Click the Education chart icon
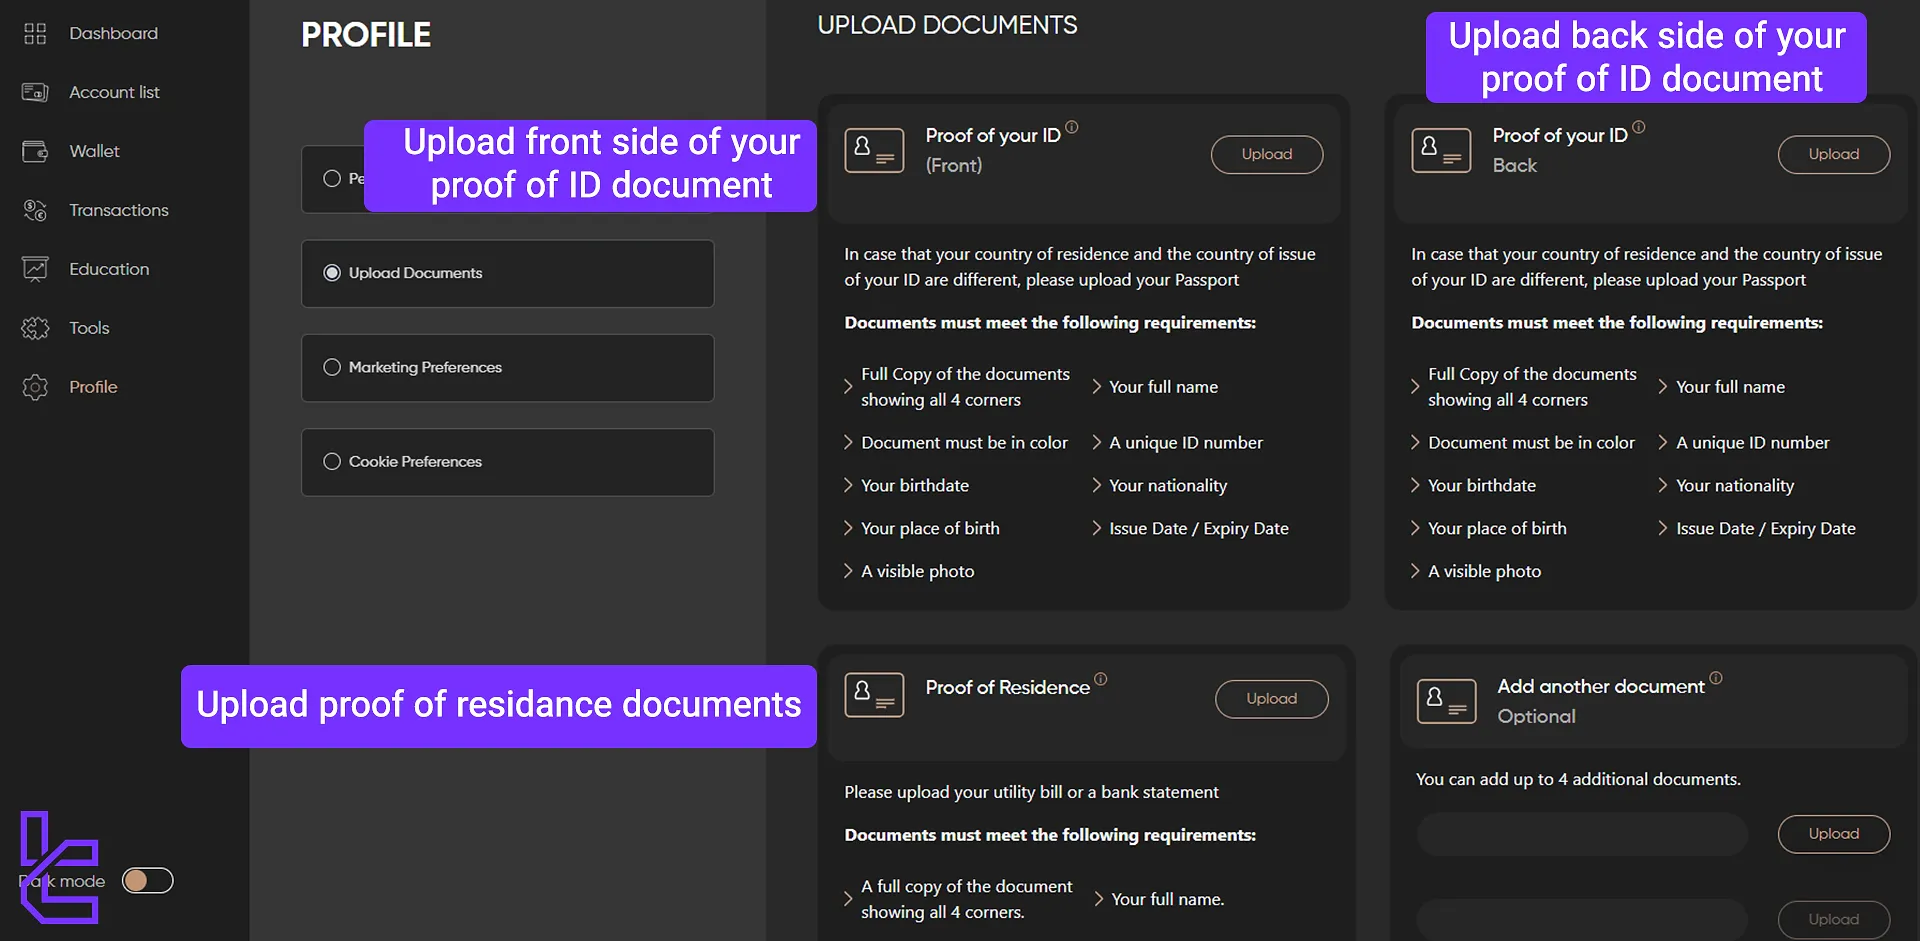The width and height of the screenshot is (1920, 941). [x=35, y=269]
